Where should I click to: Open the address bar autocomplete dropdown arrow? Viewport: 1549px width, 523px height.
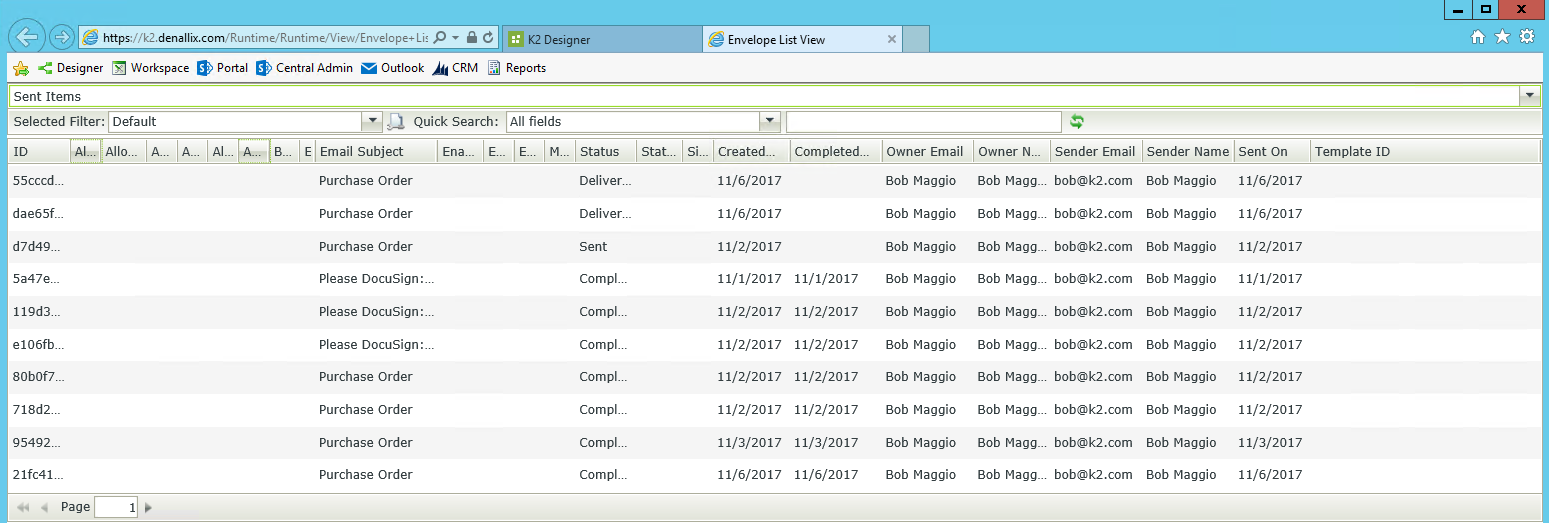click(456, 38)
